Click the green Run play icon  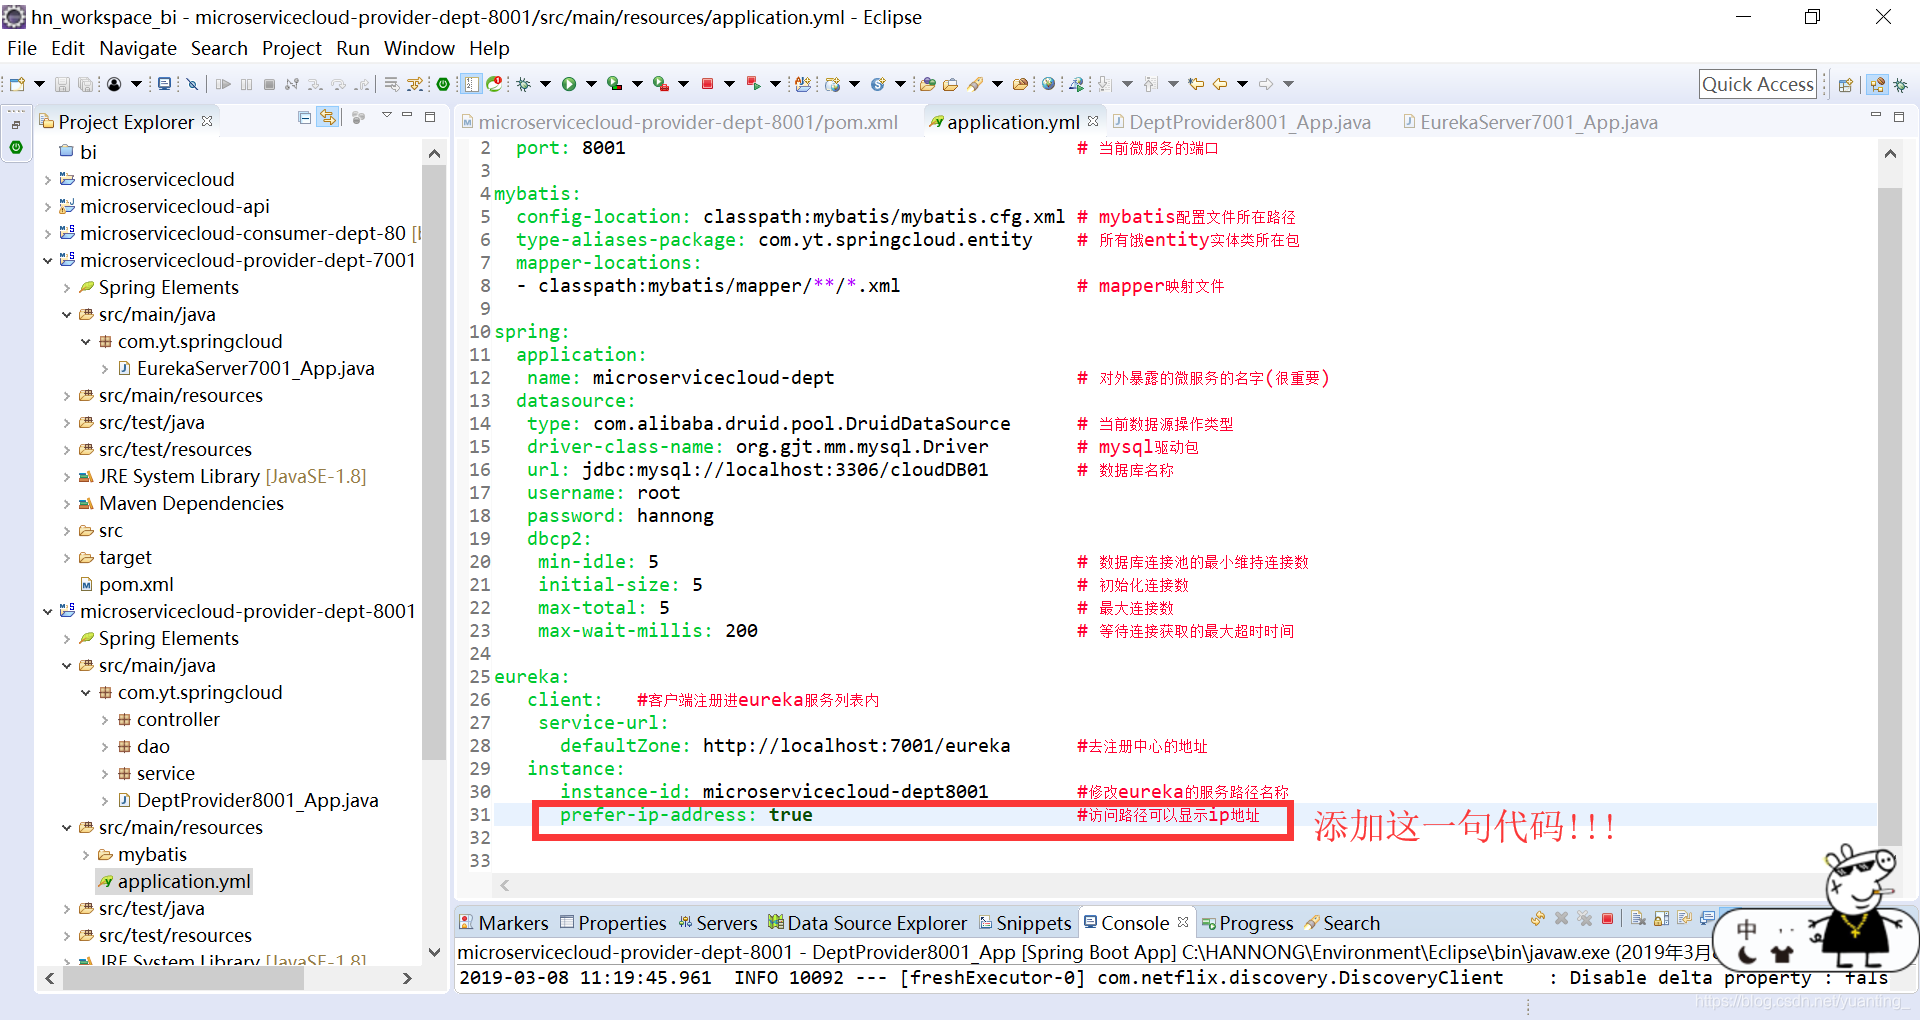point(569,84)
